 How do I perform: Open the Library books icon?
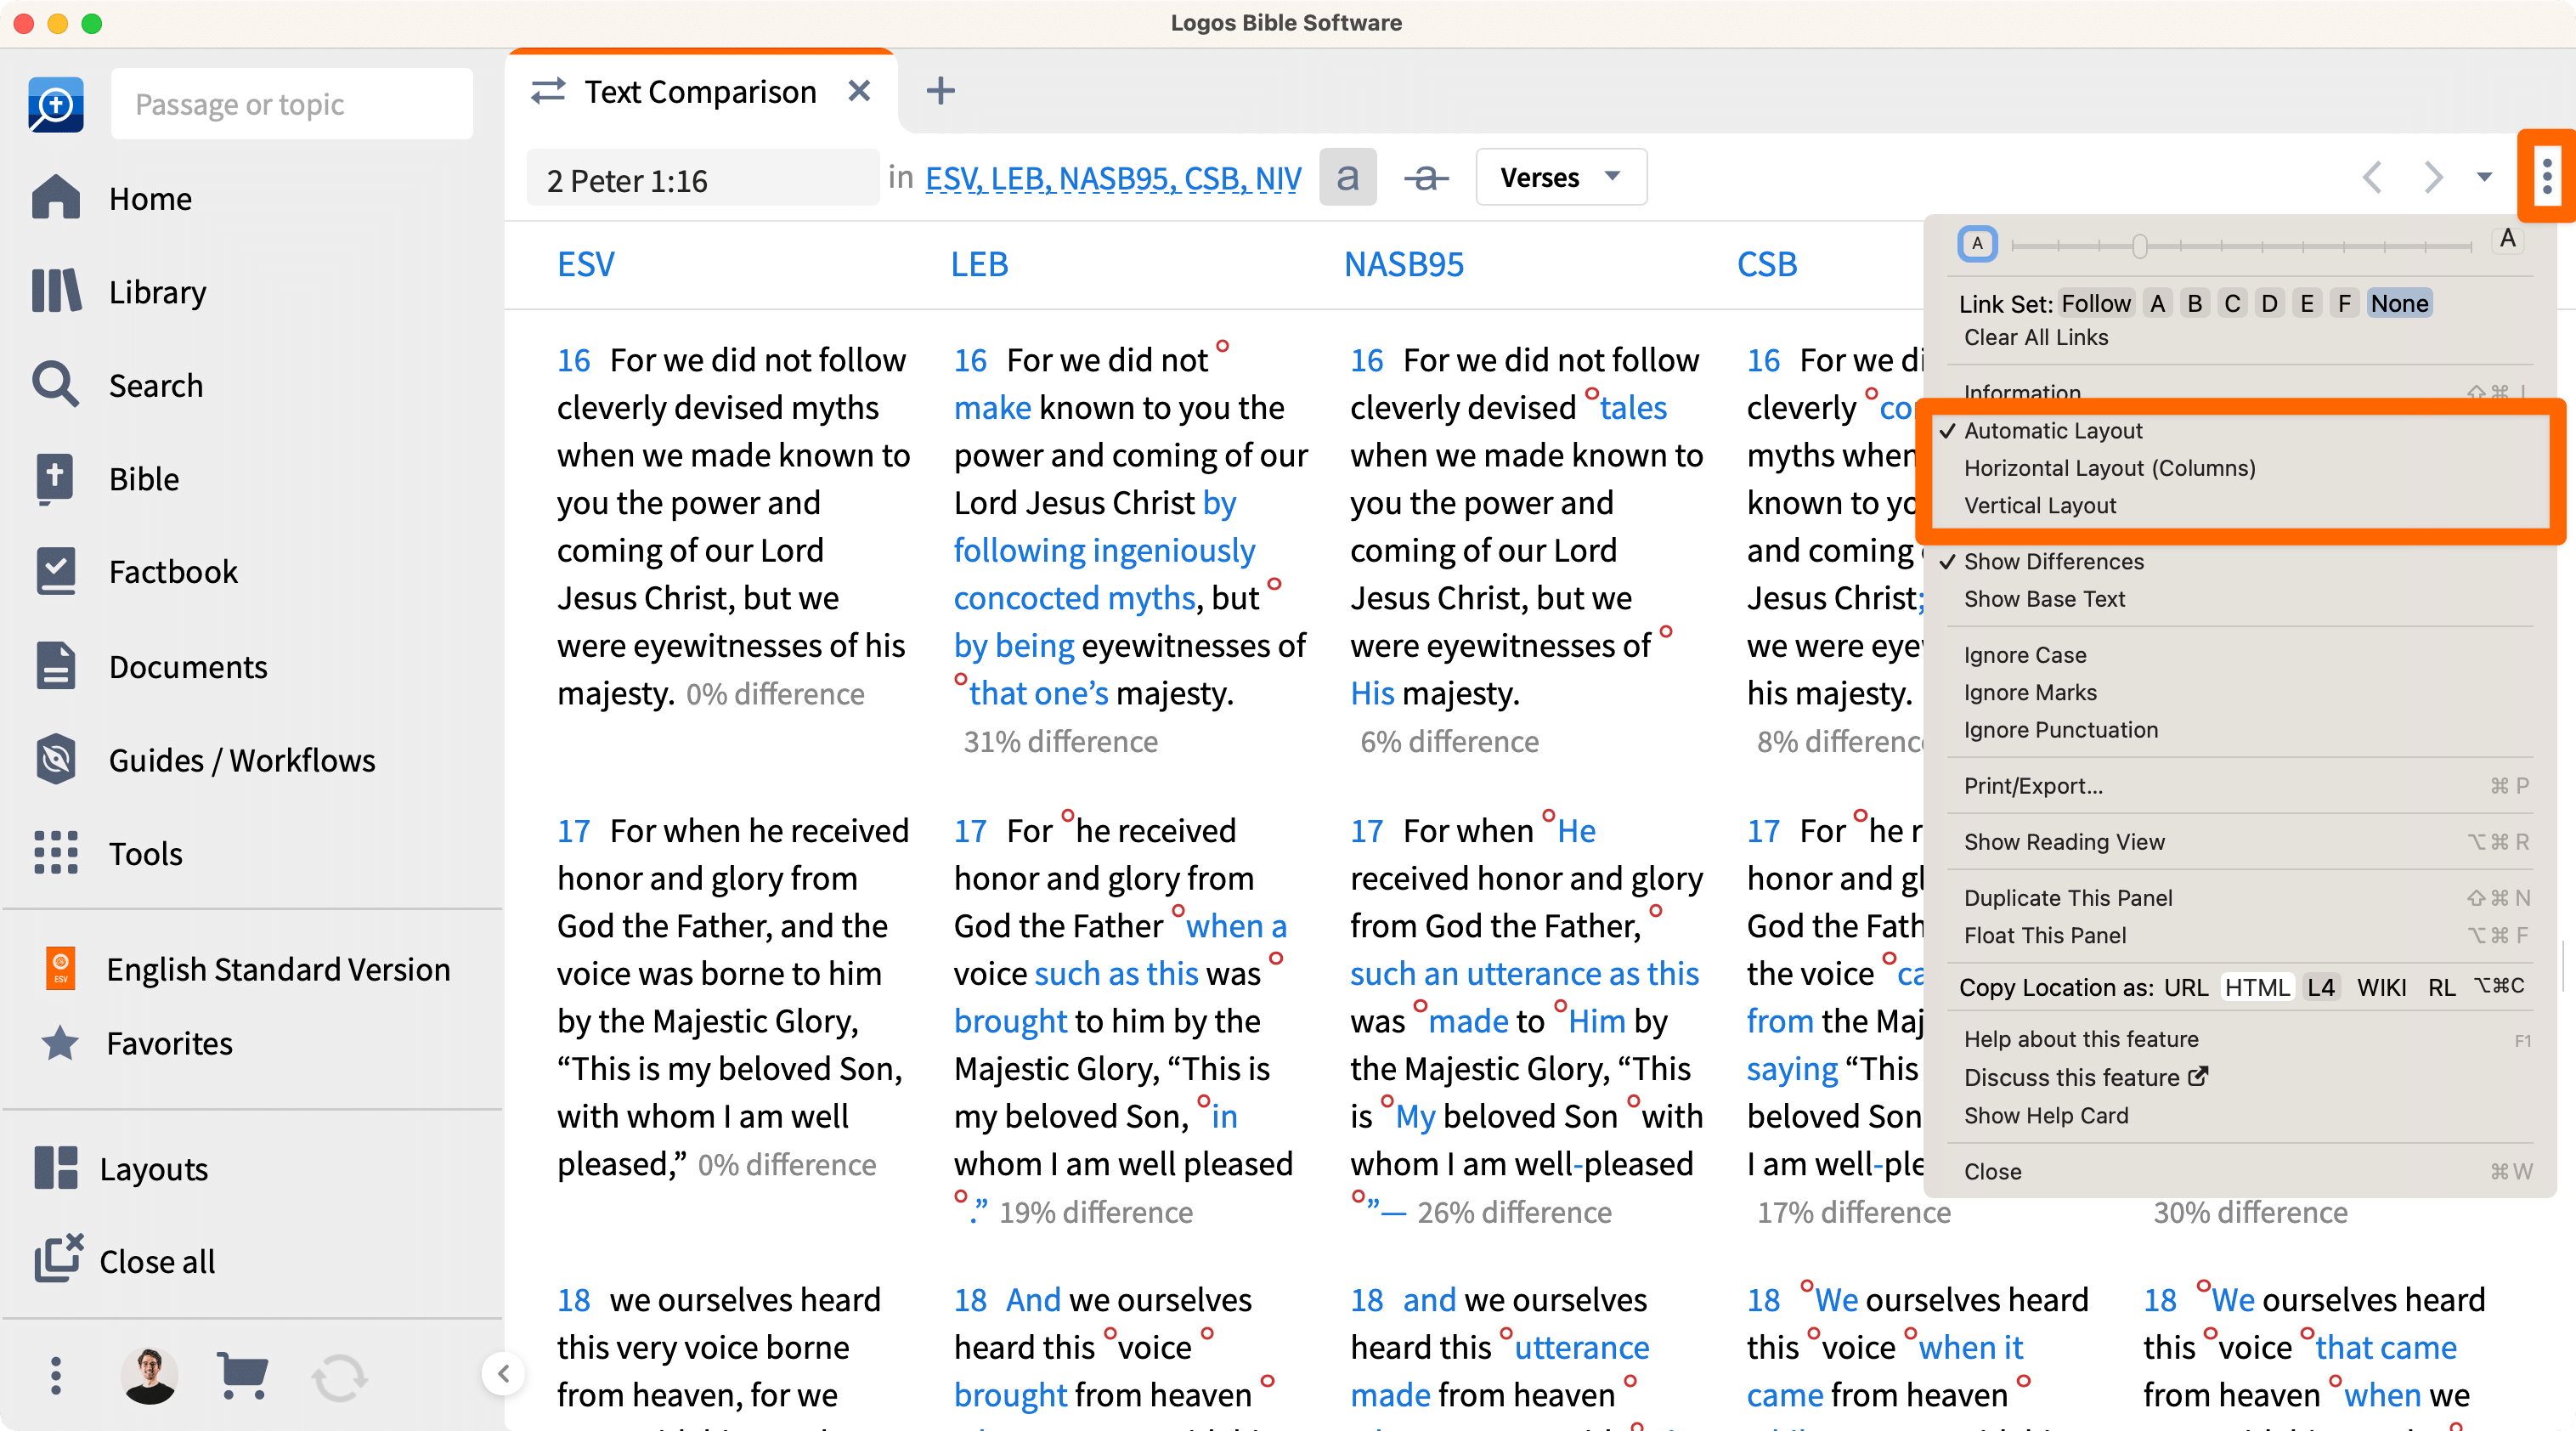(56, 291)
